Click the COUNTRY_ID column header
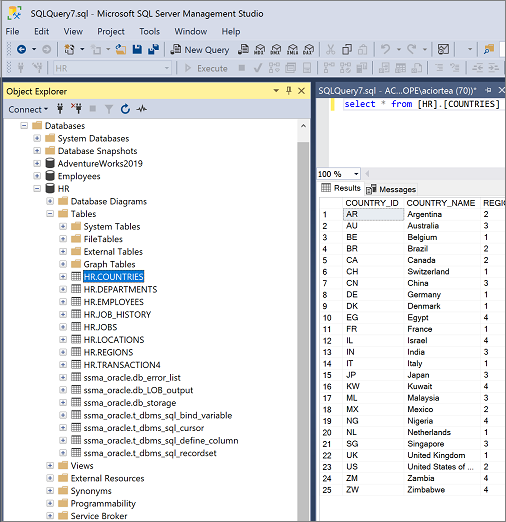This screenshot has height=522, width=506. pyautogui.click(x=372, y=203)
